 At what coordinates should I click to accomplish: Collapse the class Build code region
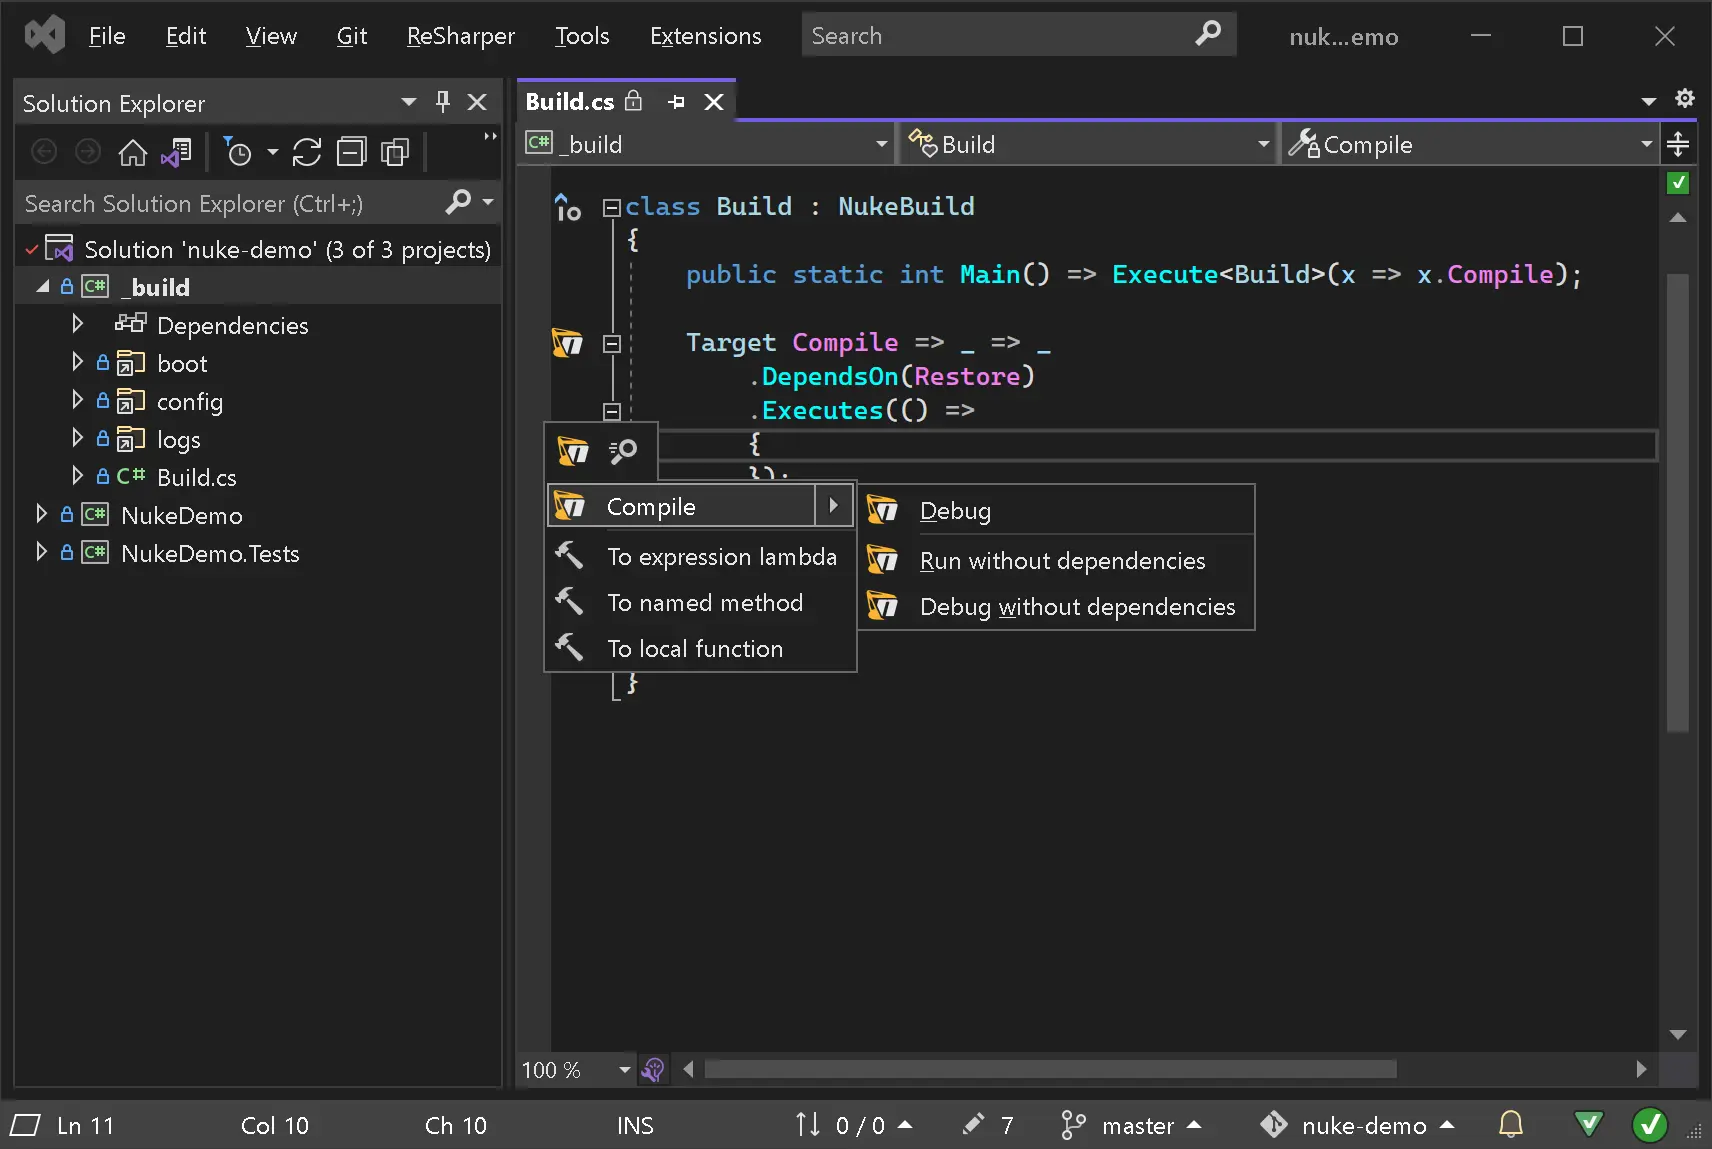point(612,208)
